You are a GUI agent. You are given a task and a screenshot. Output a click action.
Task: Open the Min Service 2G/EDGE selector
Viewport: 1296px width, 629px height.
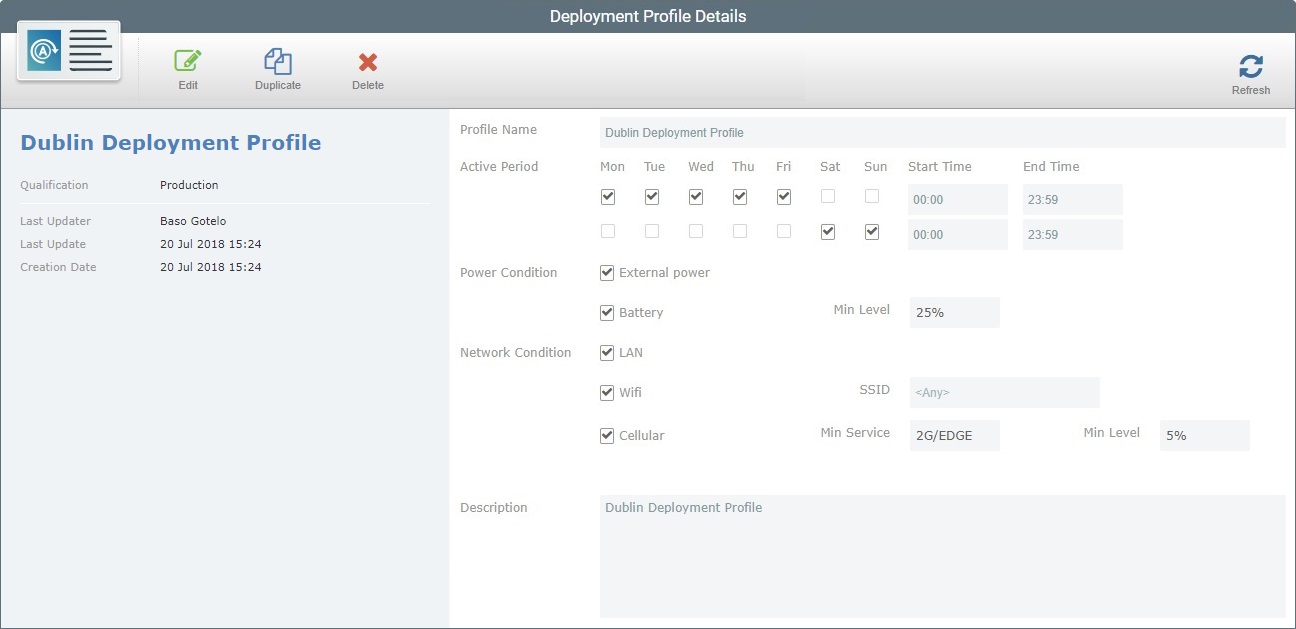[954, 435]
